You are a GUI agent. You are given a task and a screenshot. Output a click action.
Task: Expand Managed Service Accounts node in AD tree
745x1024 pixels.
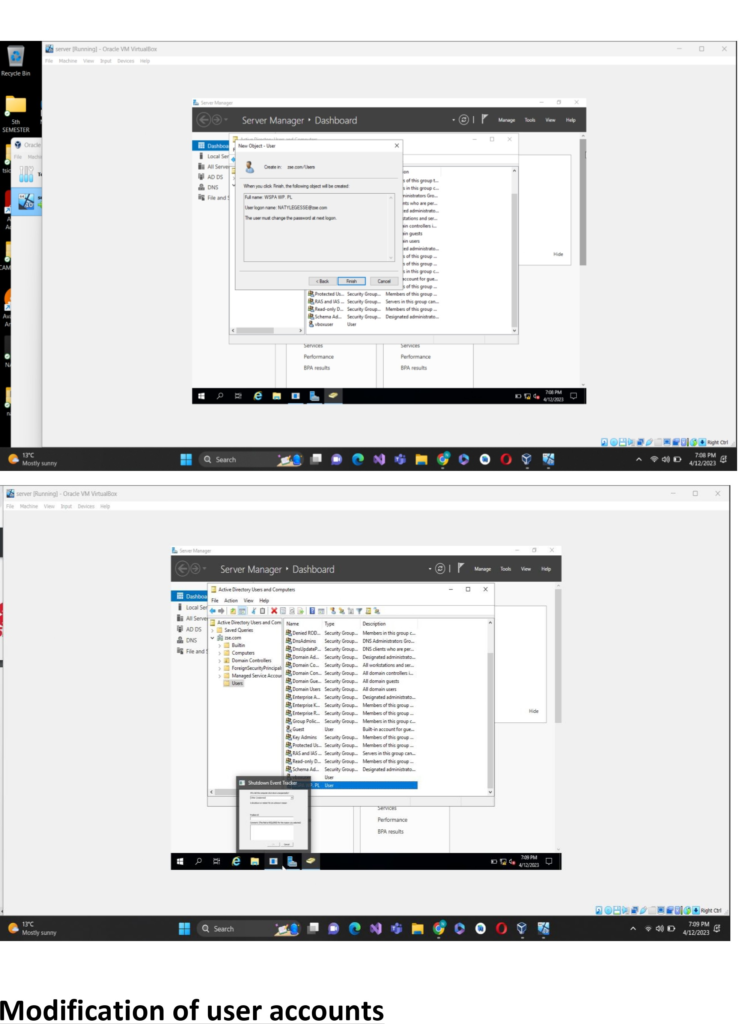click(x=219, y=676)
